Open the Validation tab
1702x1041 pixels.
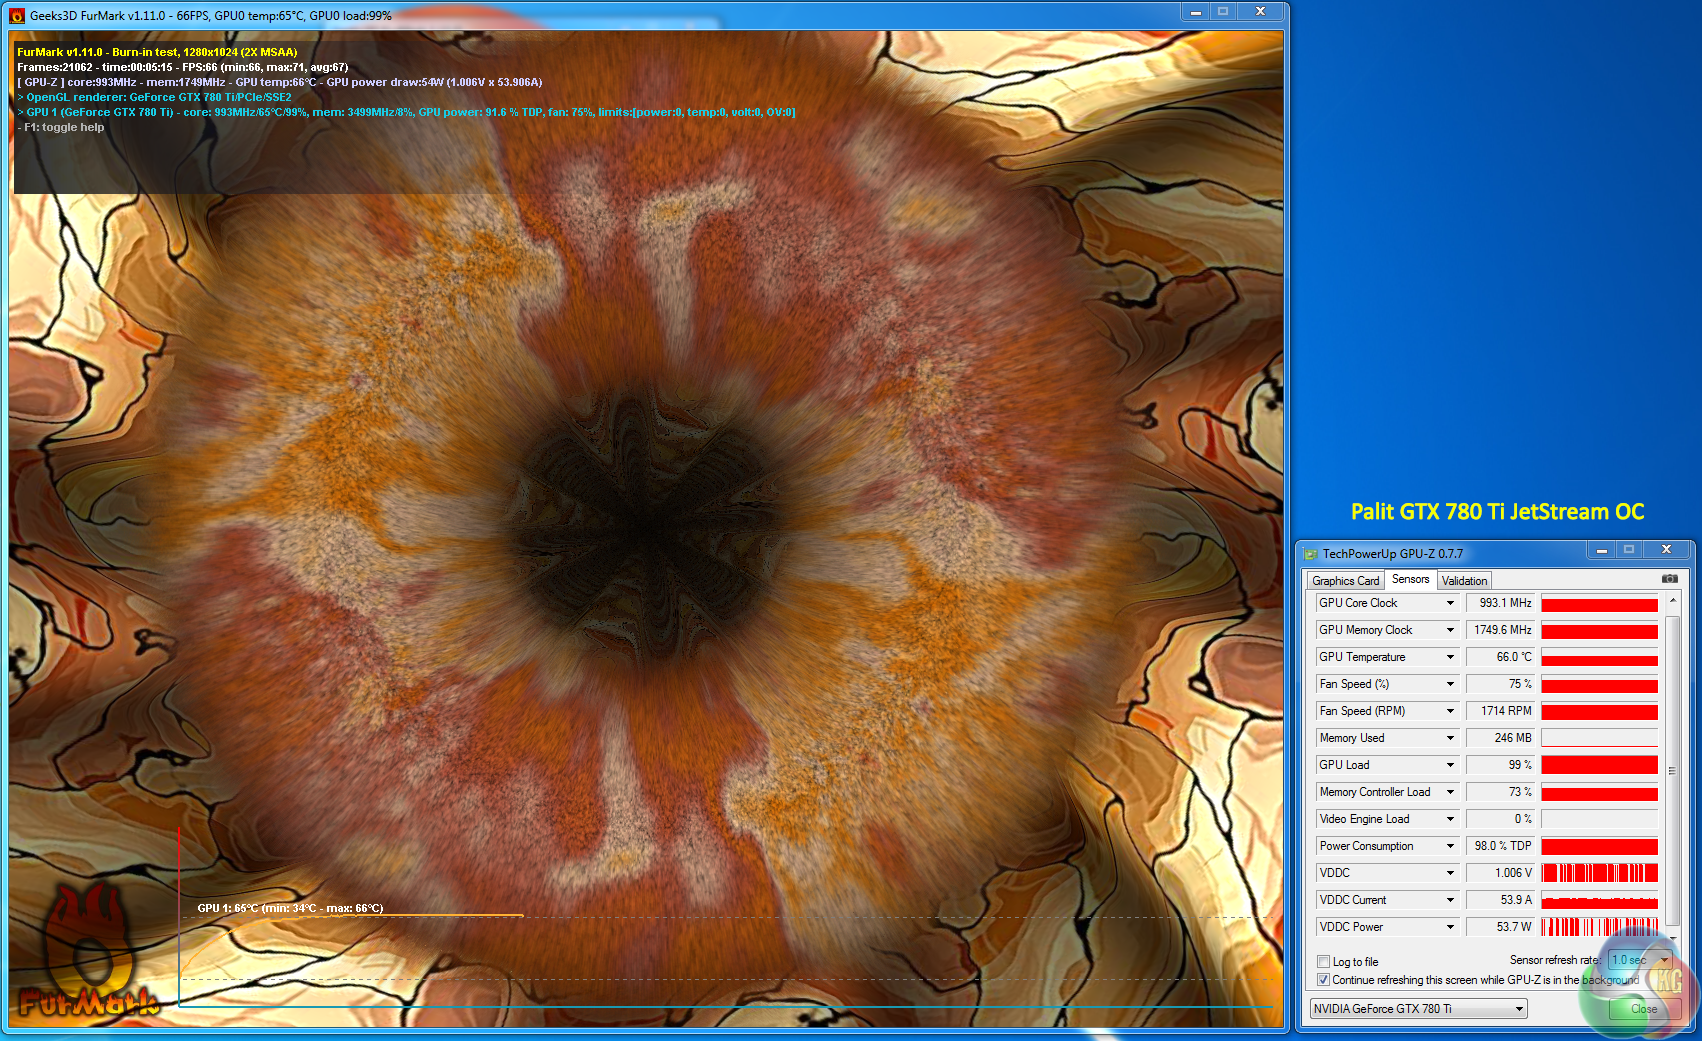pos(1464,581)
